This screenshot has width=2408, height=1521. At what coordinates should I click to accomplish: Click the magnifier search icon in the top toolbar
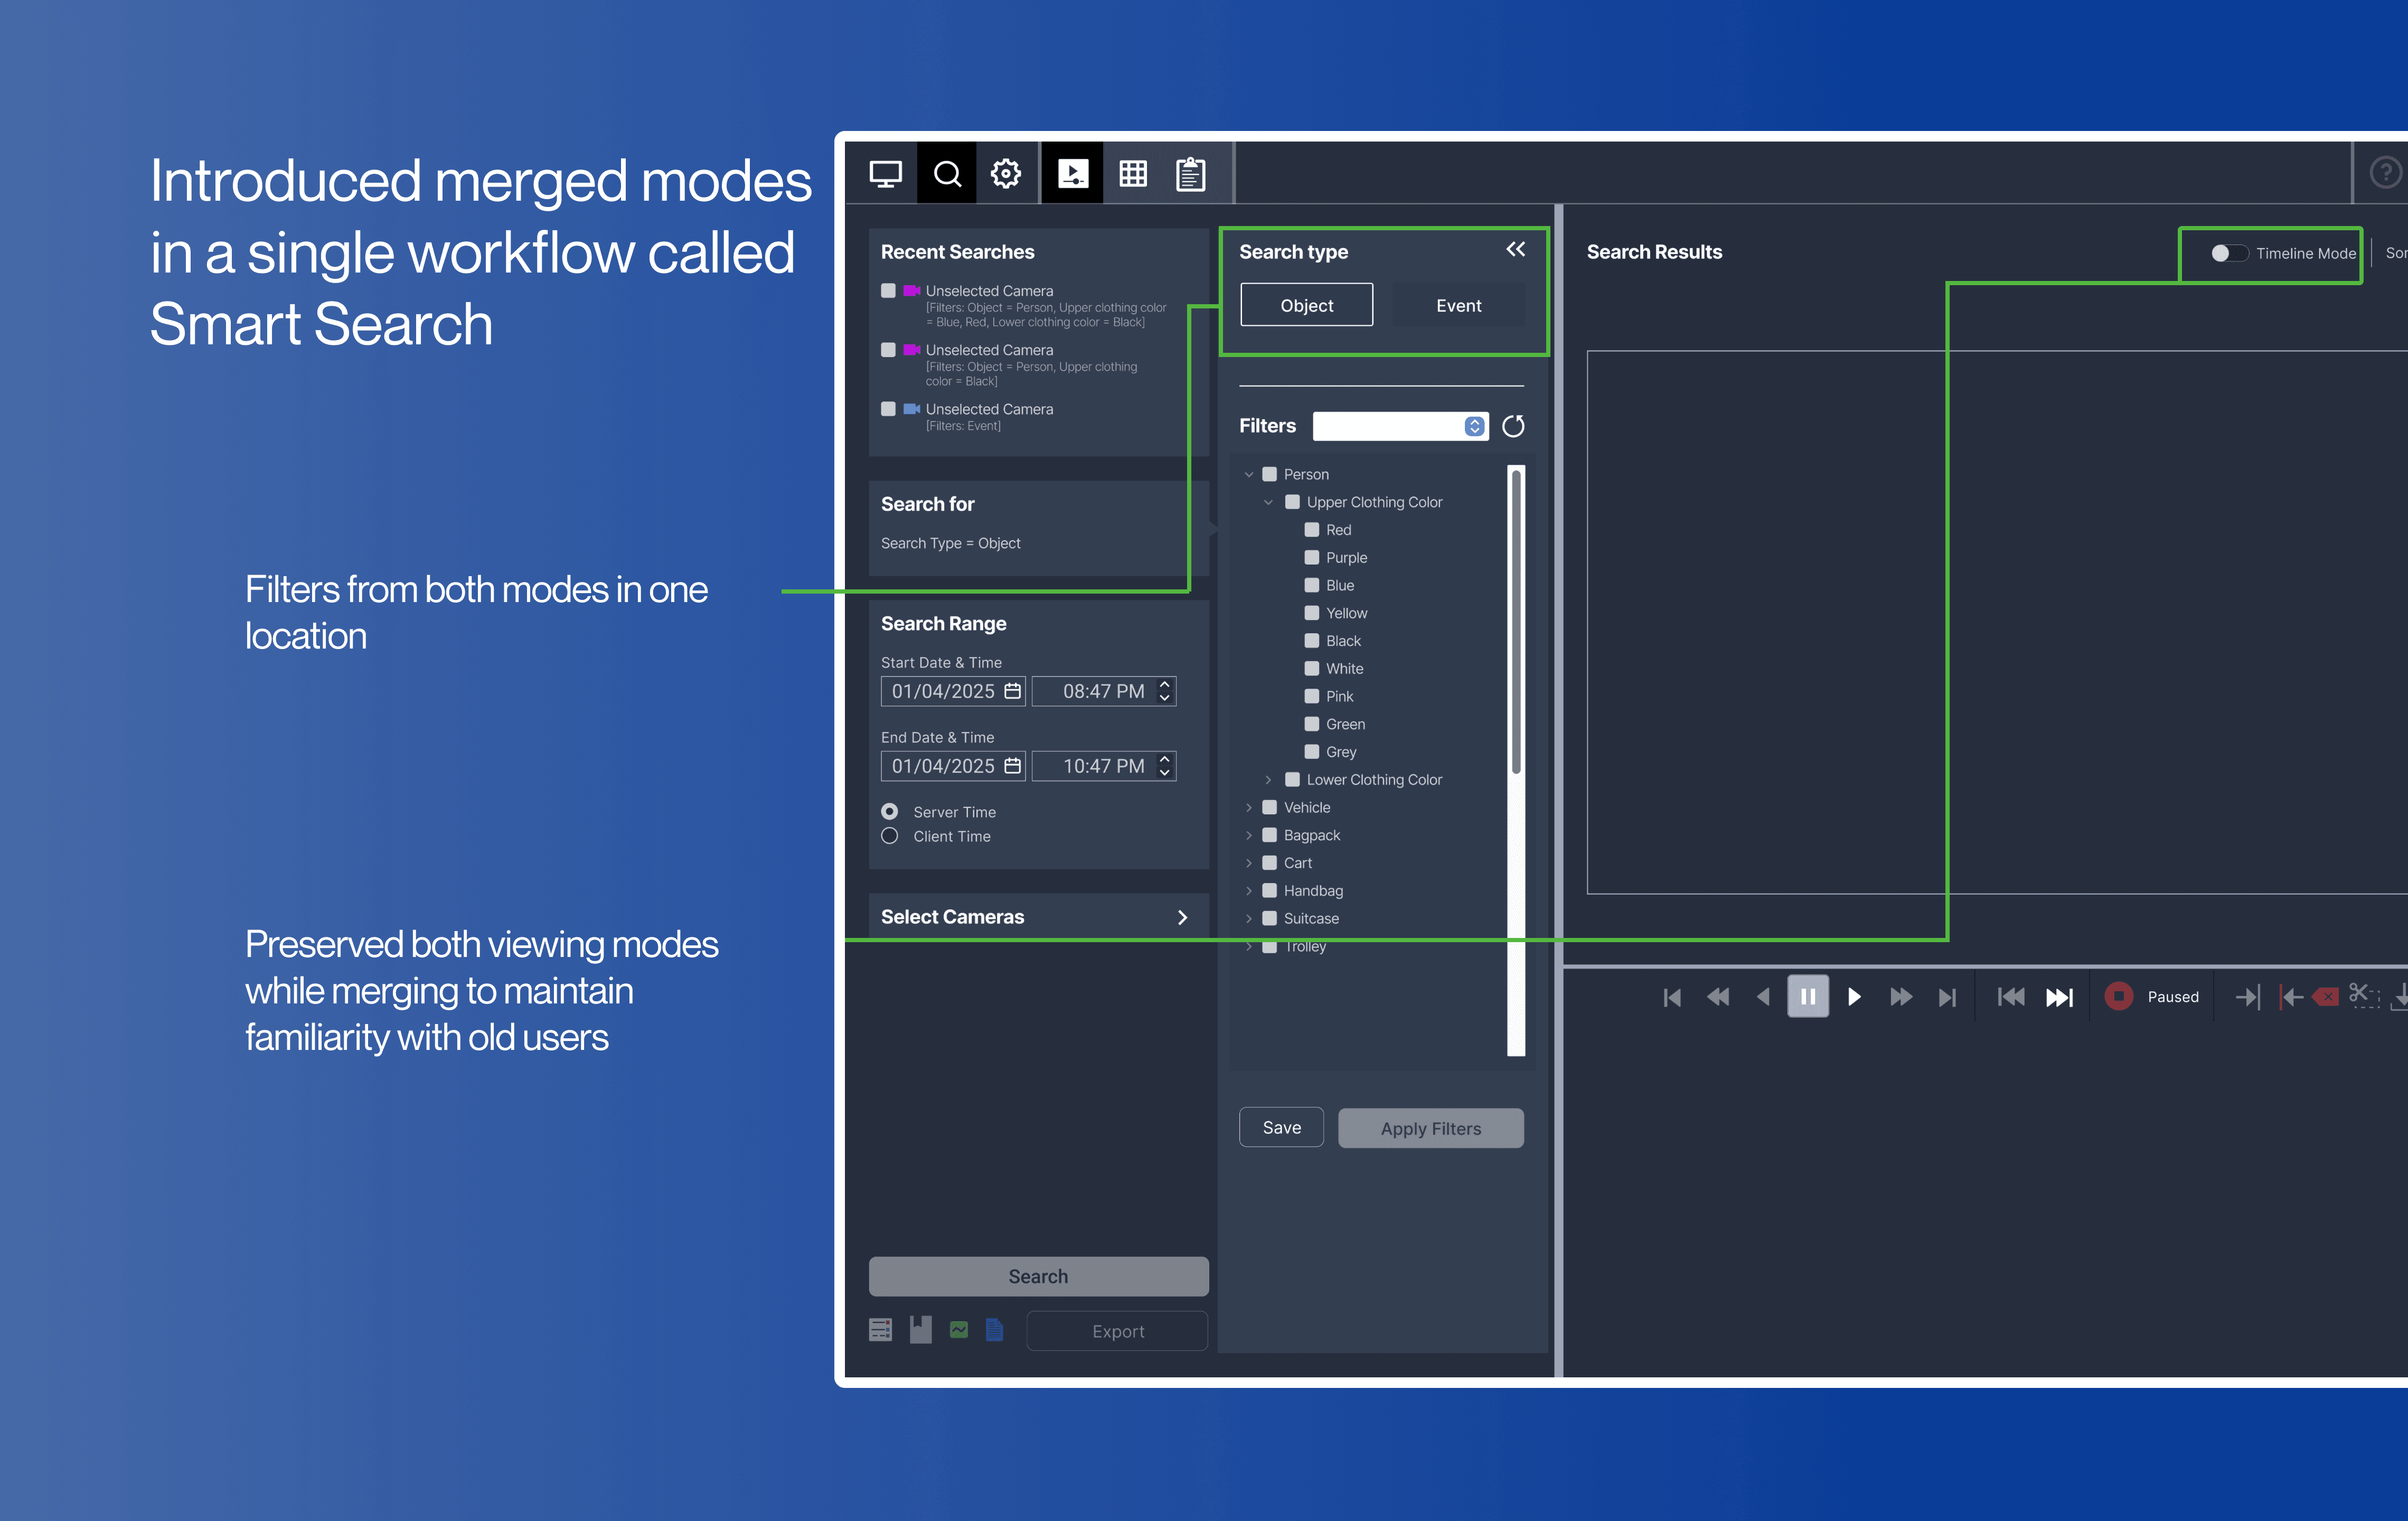(947, 174)
